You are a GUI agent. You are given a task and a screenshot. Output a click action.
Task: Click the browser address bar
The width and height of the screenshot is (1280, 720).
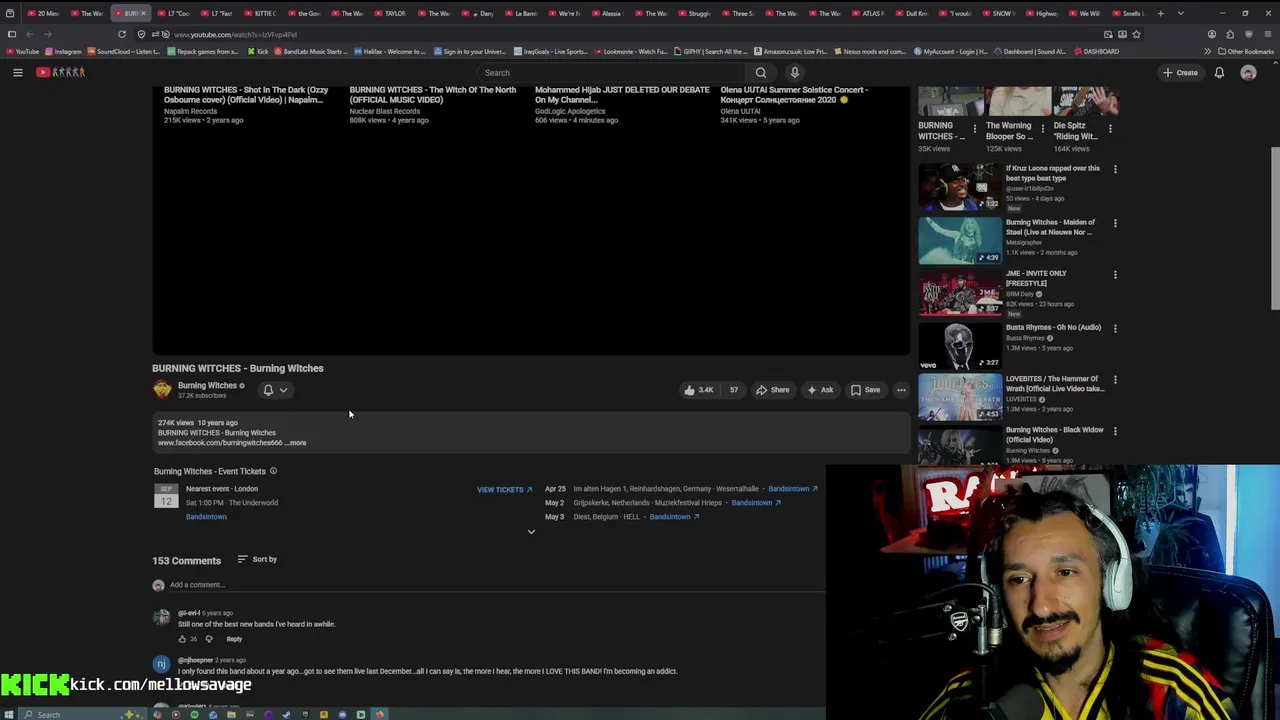pos(630,34)
